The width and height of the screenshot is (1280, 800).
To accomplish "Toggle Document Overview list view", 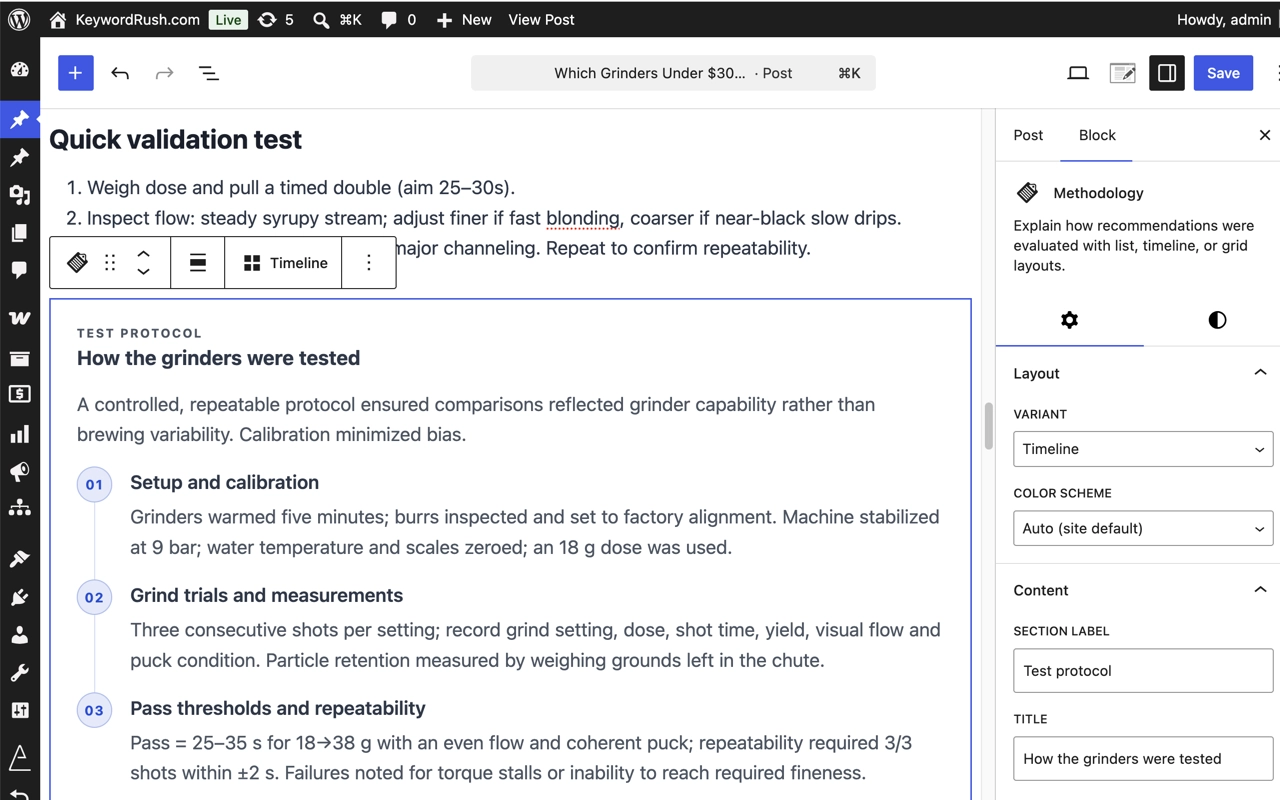I will (208, 73).
